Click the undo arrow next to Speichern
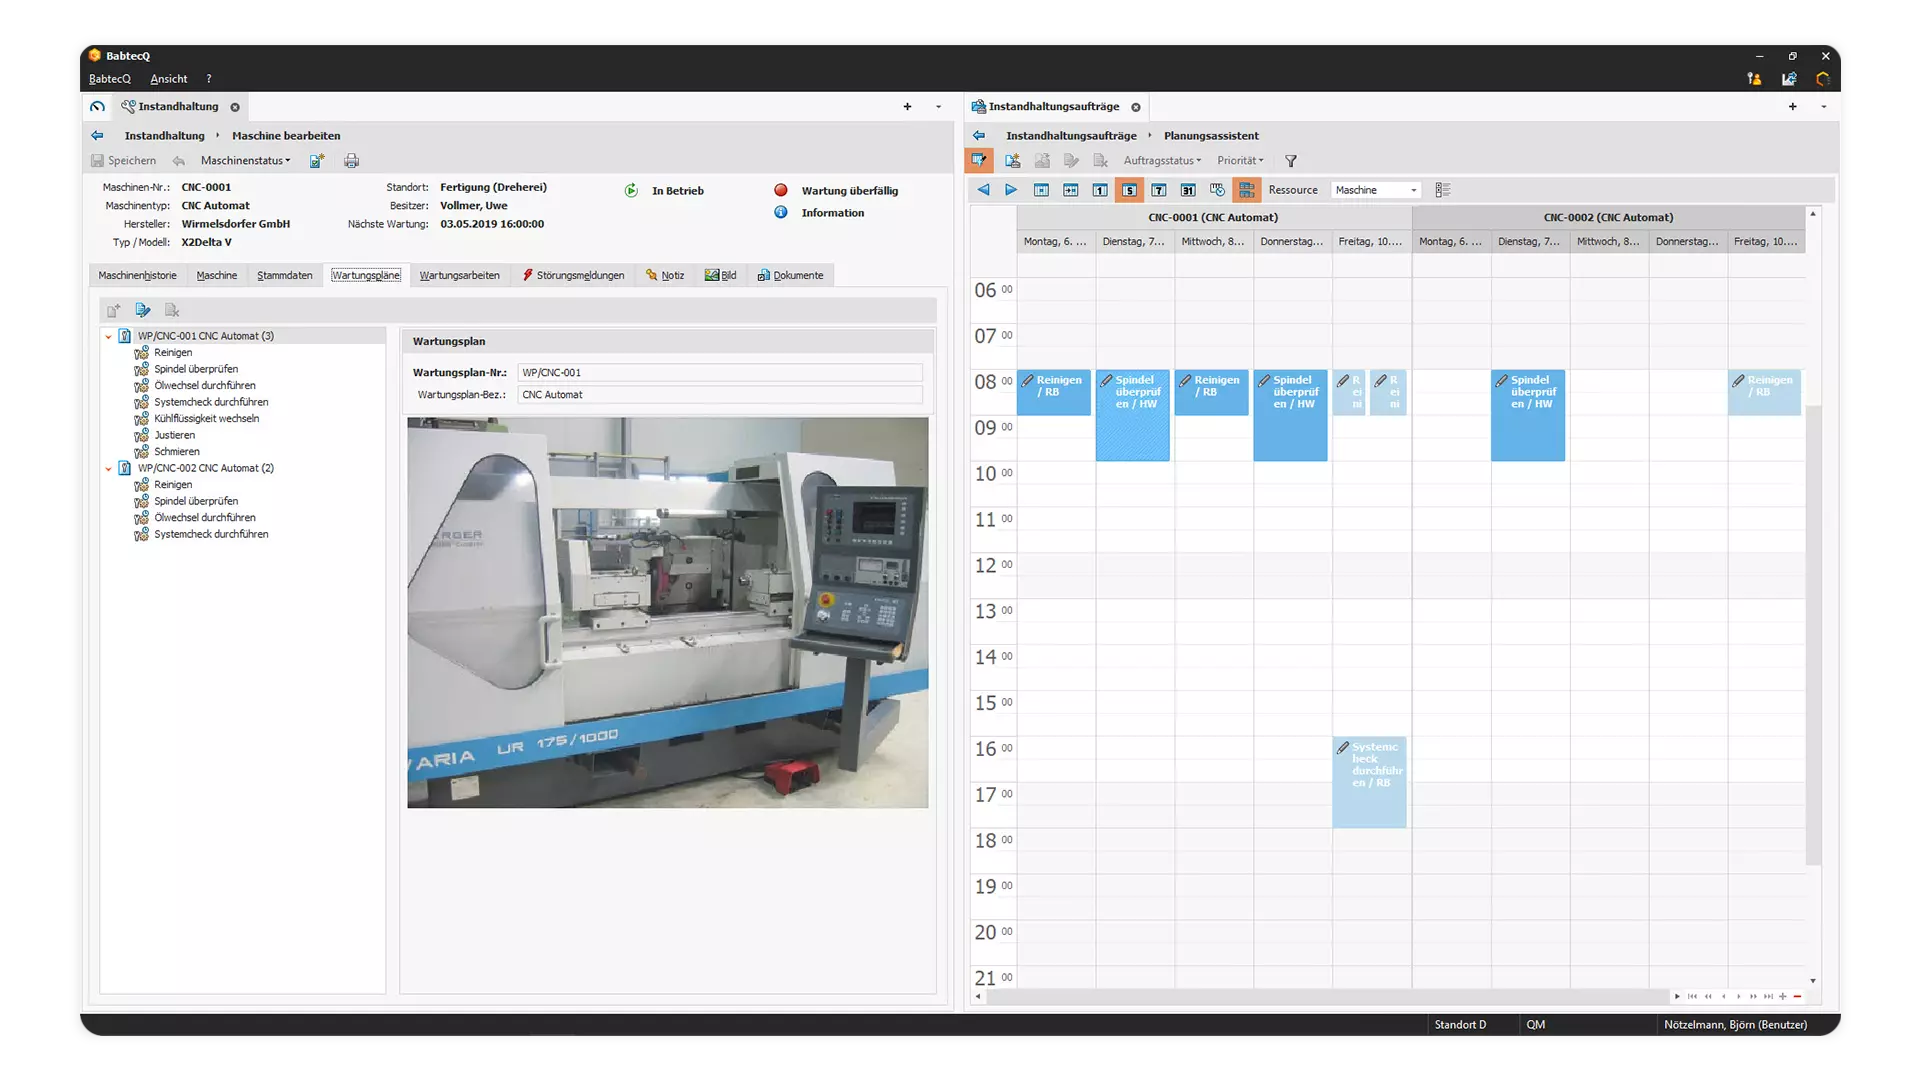Screen dimensions: 1920x1080 tap(178, 160)
